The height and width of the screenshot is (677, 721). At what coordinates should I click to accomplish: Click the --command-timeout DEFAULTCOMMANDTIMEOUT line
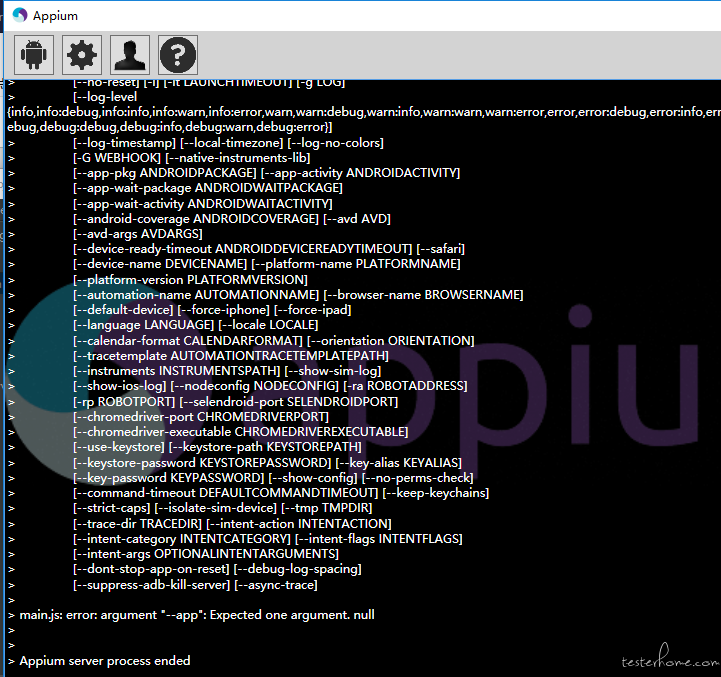tap(281, 493)
